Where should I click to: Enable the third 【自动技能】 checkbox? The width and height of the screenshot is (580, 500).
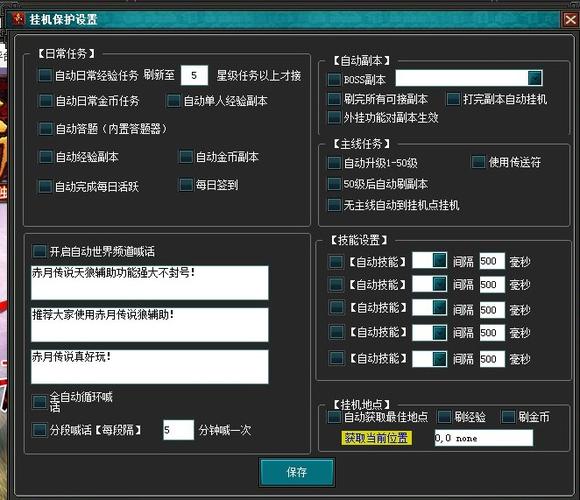click(x=337, y=307)
